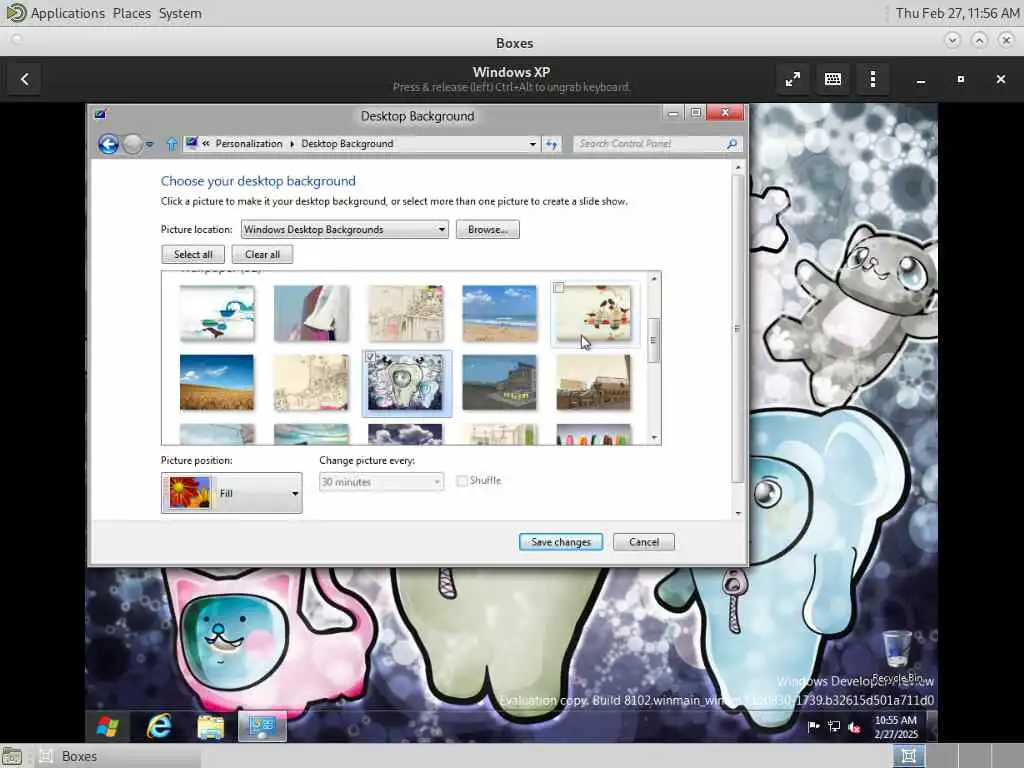Click the MATE logo icon
This screenshot has width=1024, height=768.
click(16, 12)
